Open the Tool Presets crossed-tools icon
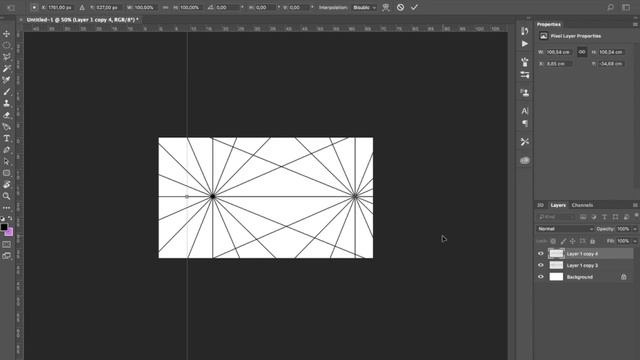The image size is (640, 360). pyautogui.click(x=524, y=142)
